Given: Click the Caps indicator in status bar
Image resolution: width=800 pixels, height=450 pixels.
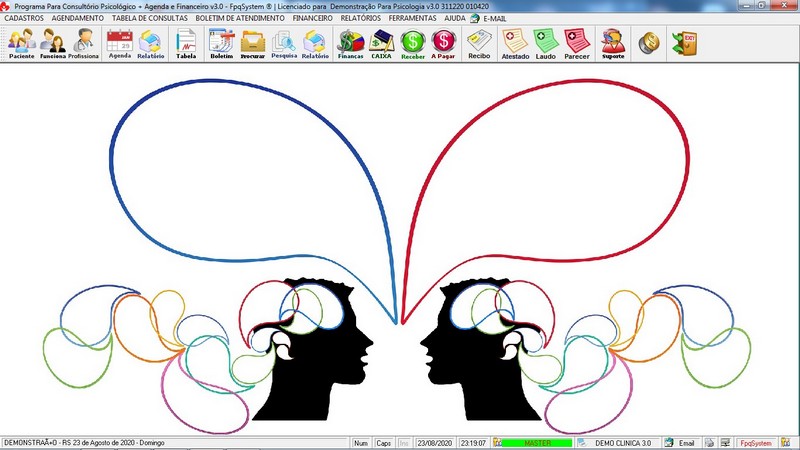Looking at the screenshot, I should pos(384,443).
